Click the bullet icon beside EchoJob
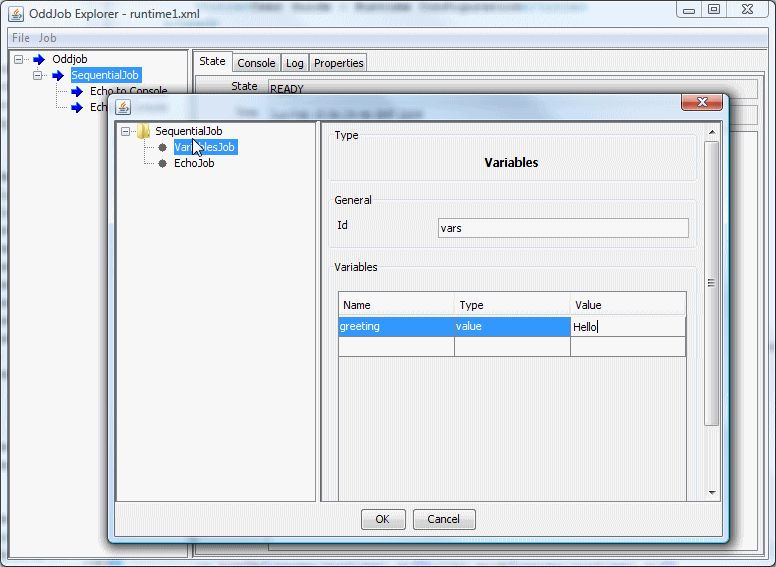This screenshot has height=567, width=776. pyautogui.click(x=162, y=163)
